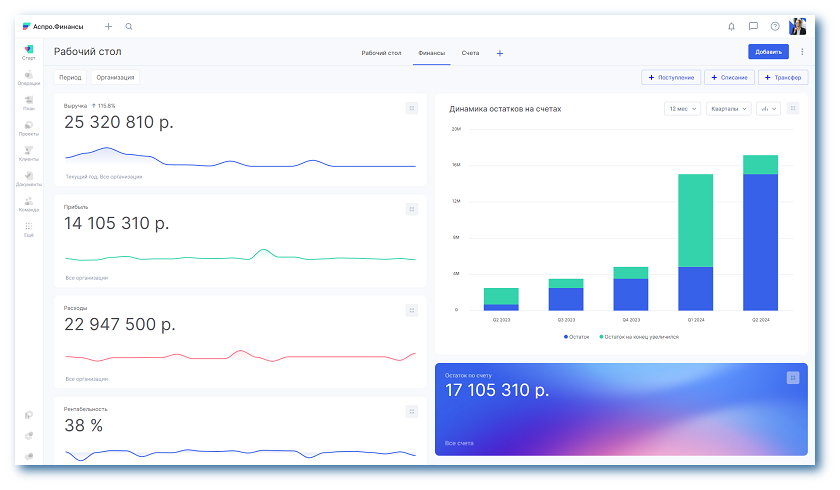
Task: Click the blue Добавить button
Action: coord(768,52)
